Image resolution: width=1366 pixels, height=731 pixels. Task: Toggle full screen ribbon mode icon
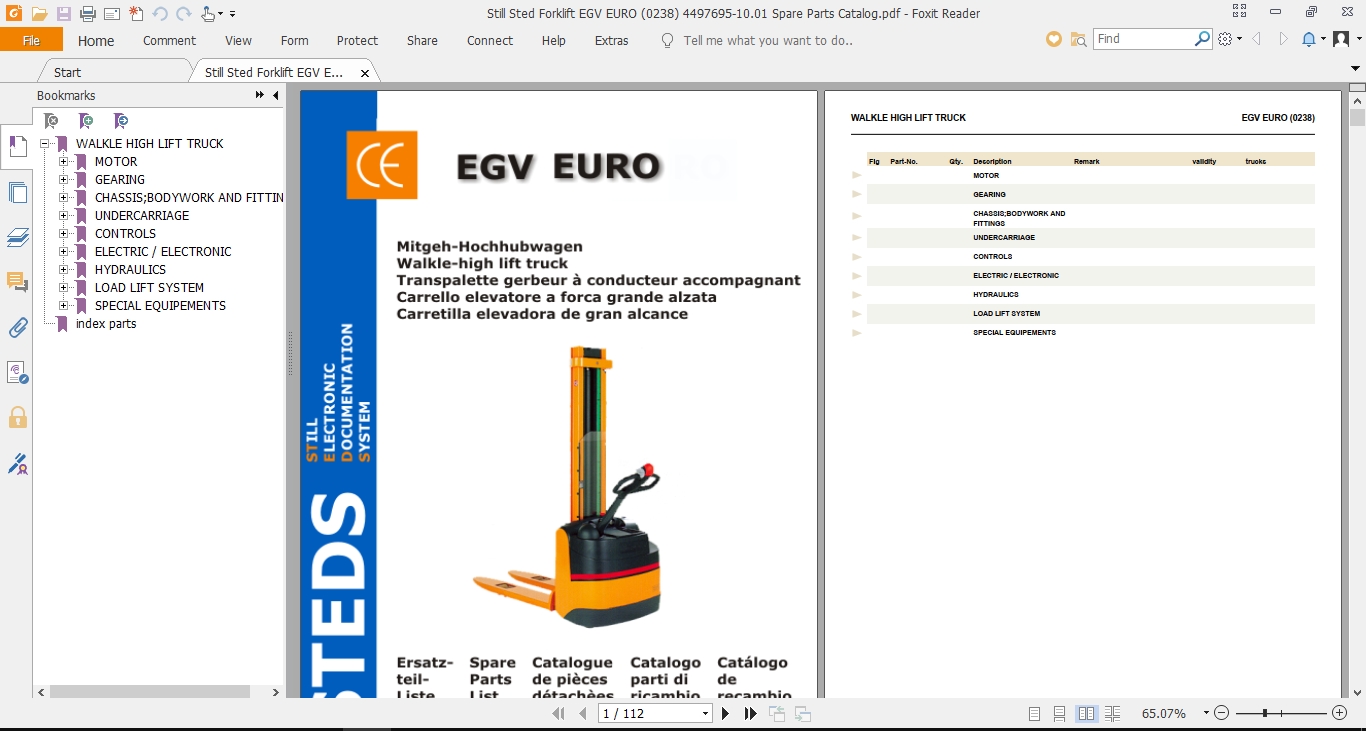[x=1240, y=12]
